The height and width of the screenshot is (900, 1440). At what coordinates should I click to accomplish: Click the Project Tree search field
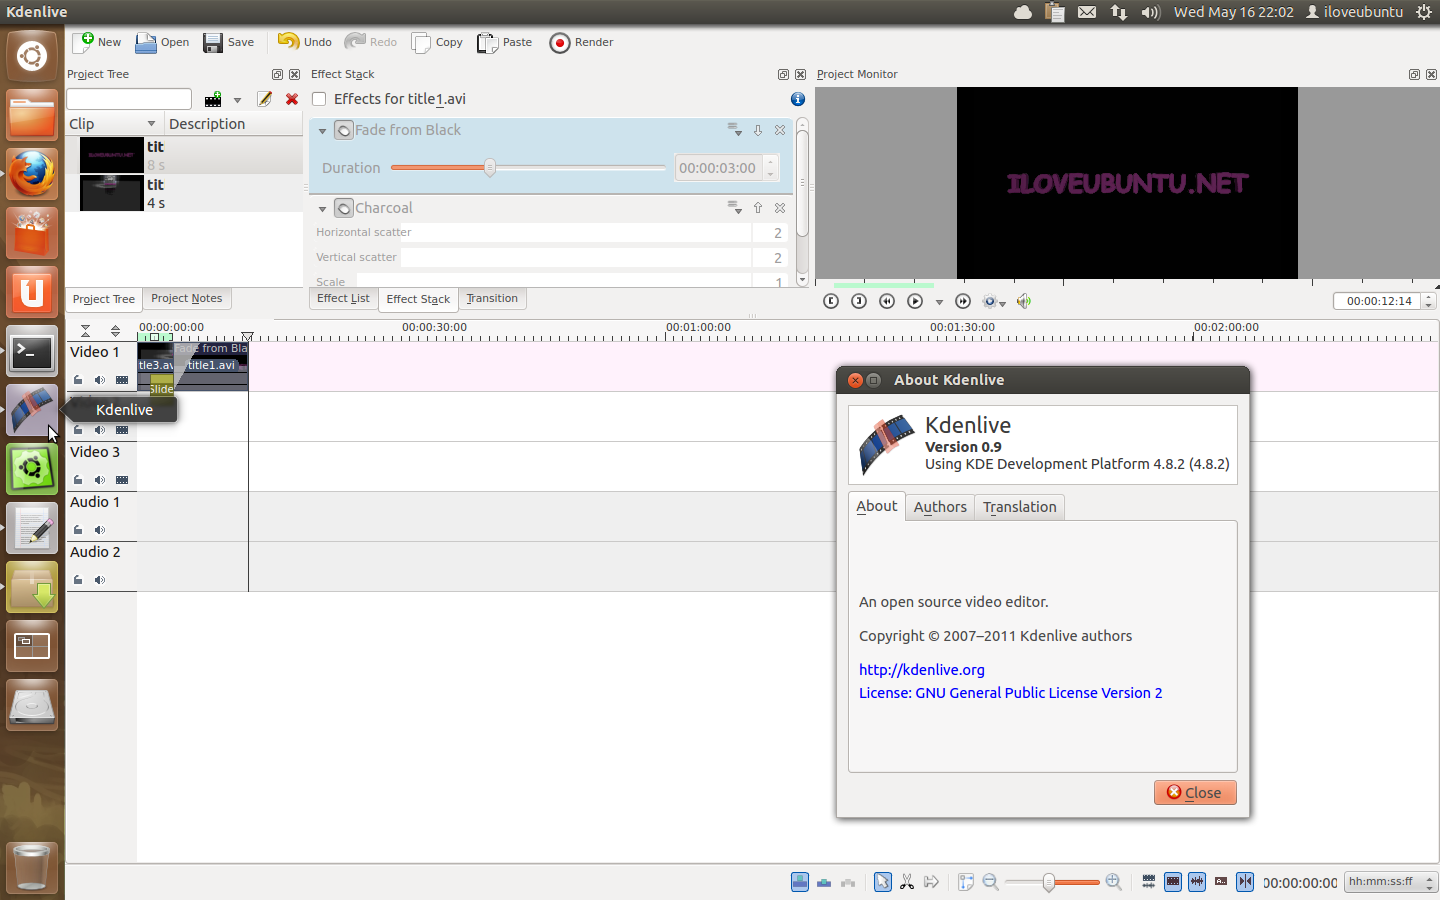coord(129,99)
